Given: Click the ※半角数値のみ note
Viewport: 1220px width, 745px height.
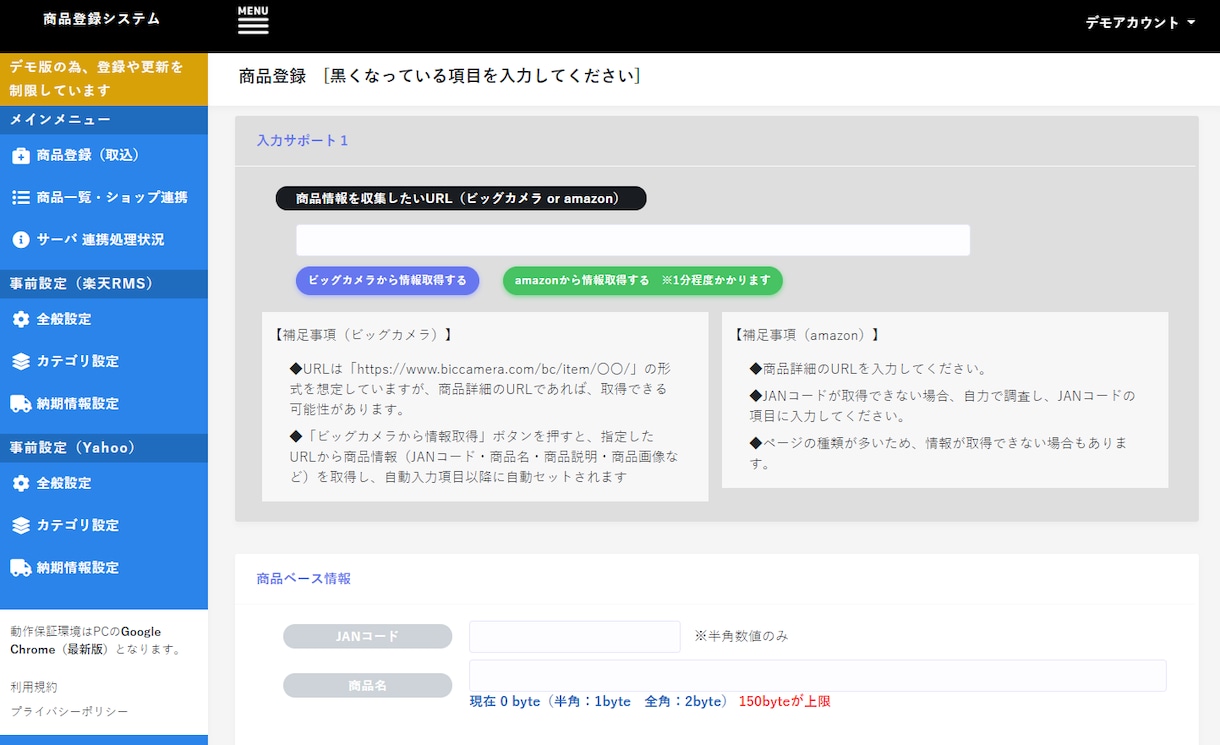Looking at the screenshot, I should (742, 636).
